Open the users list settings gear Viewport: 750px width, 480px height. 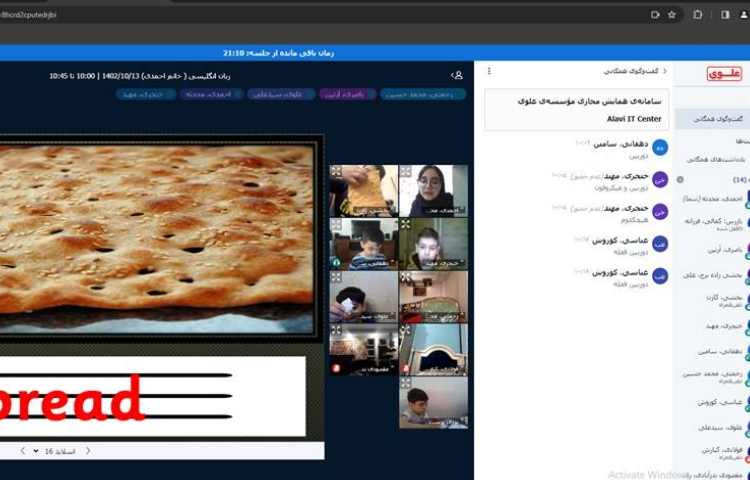click(x=680, y=180)
